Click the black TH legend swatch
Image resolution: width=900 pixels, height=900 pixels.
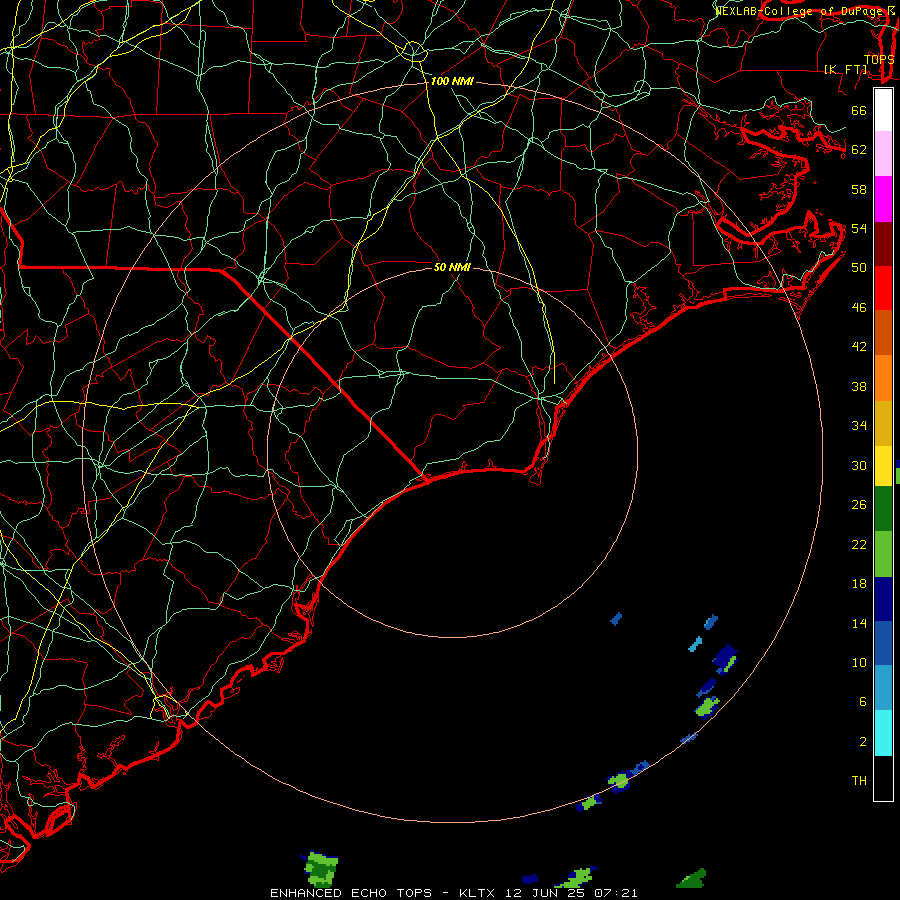click(883, 778)
